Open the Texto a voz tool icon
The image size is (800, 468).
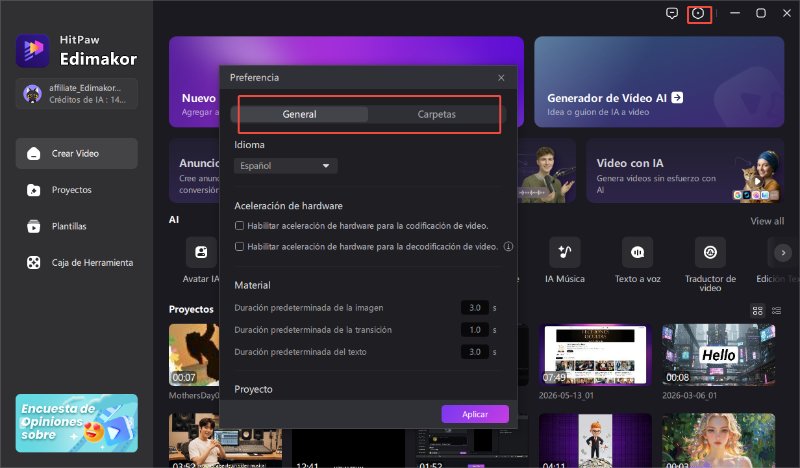[637, 252]
